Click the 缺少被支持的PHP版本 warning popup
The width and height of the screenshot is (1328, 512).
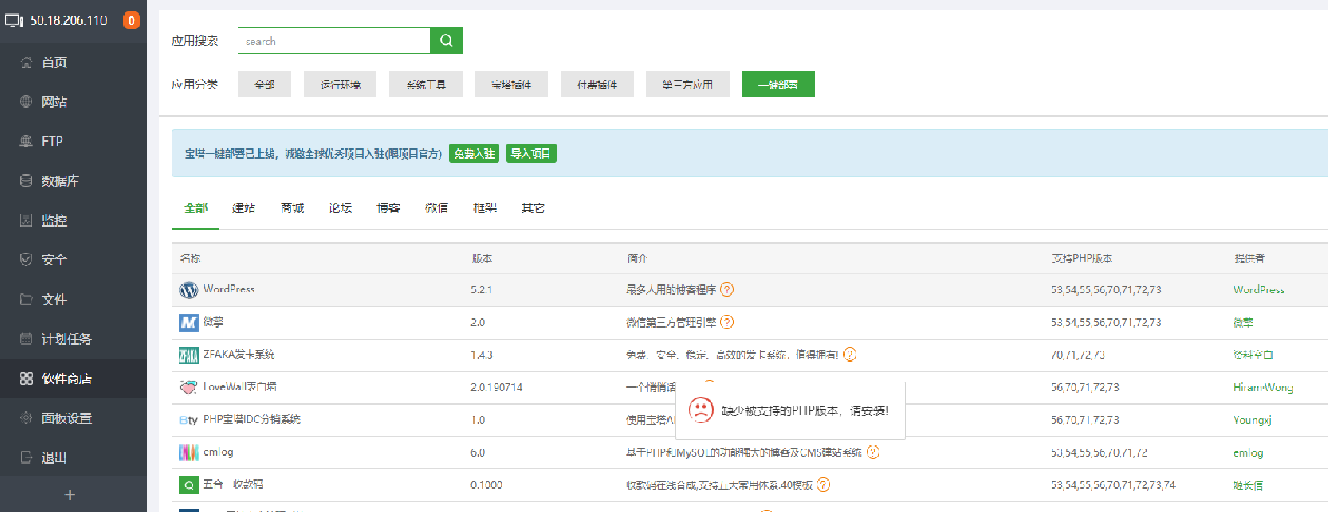coord(790,410)
